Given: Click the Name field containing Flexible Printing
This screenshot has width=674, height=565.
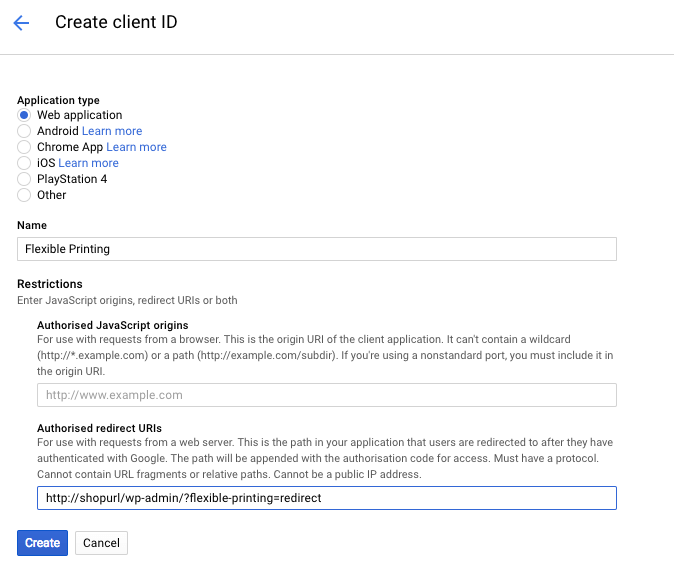Looking at the screenshot, I should coord(317,249).
